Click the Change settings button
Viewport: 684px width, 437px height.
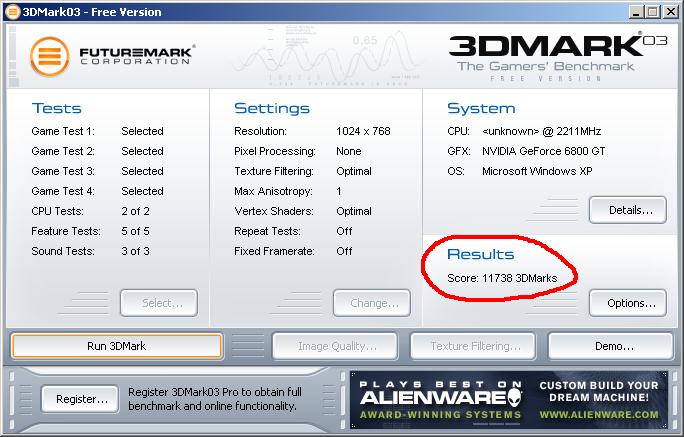pyautogui.click(x=374, y=302)
